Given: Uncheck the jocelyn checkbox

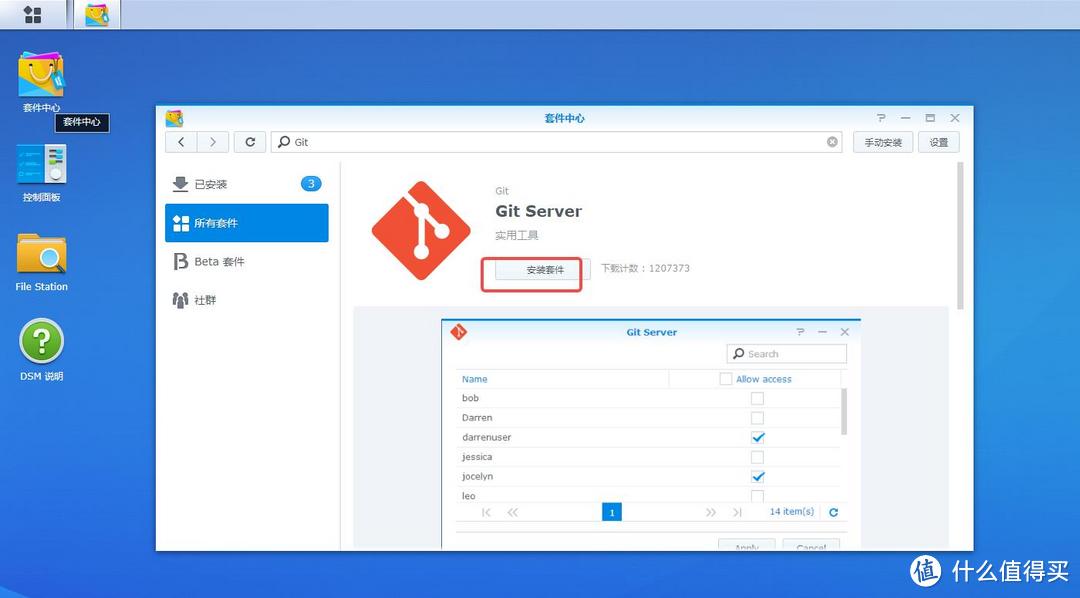Looking at the screenshot, I should coord(758,477).
